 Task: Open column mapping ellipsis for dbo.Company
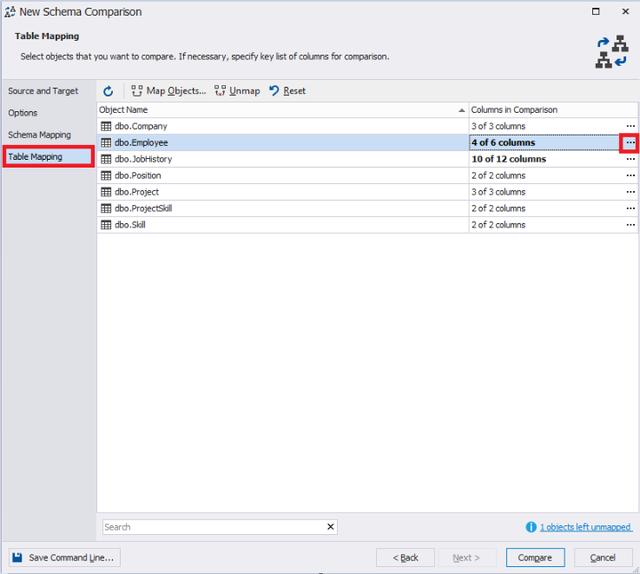630,126
